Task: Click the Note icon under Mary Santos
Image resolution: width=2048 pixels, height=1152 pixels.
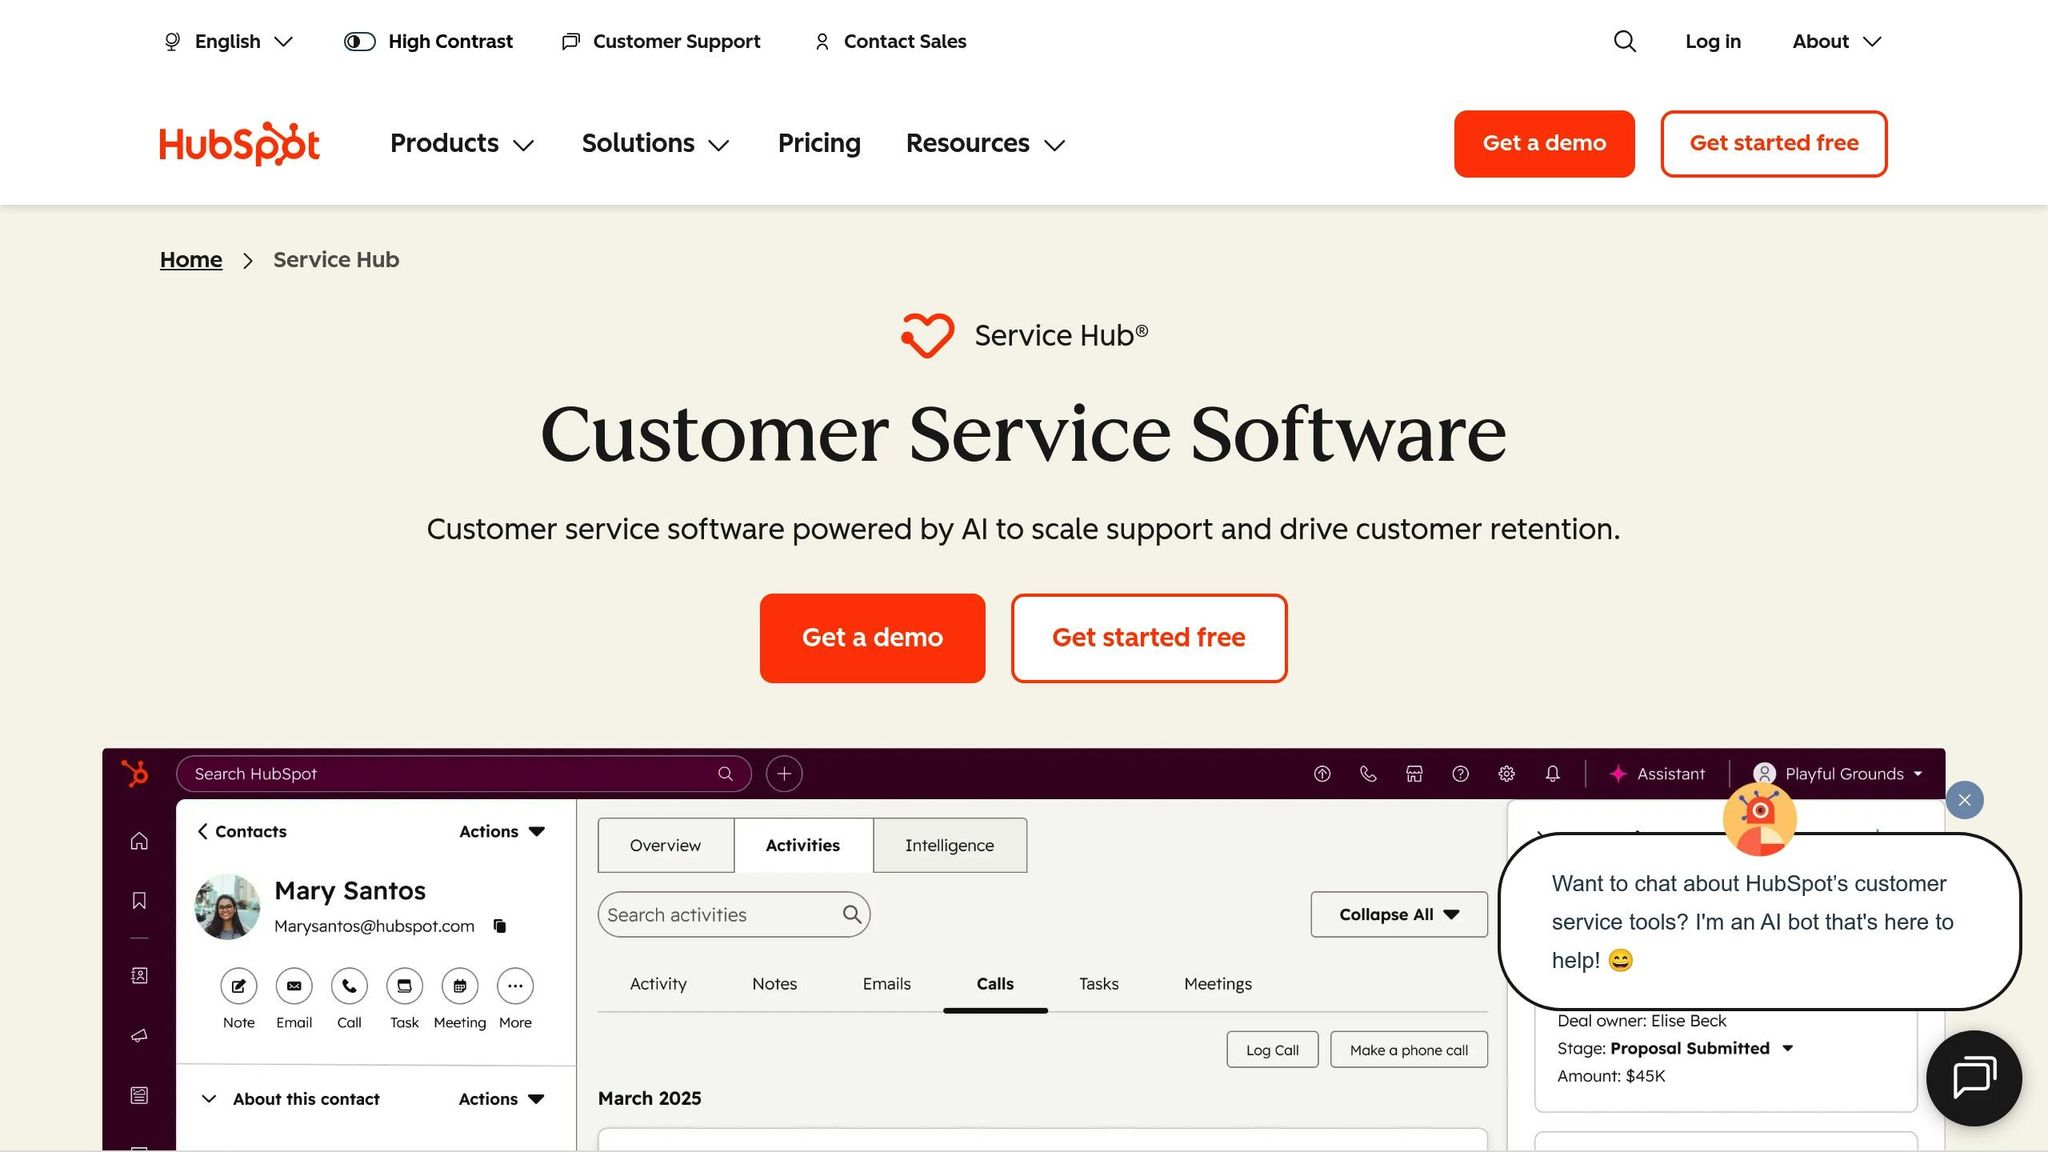Action: pos(238,986)
